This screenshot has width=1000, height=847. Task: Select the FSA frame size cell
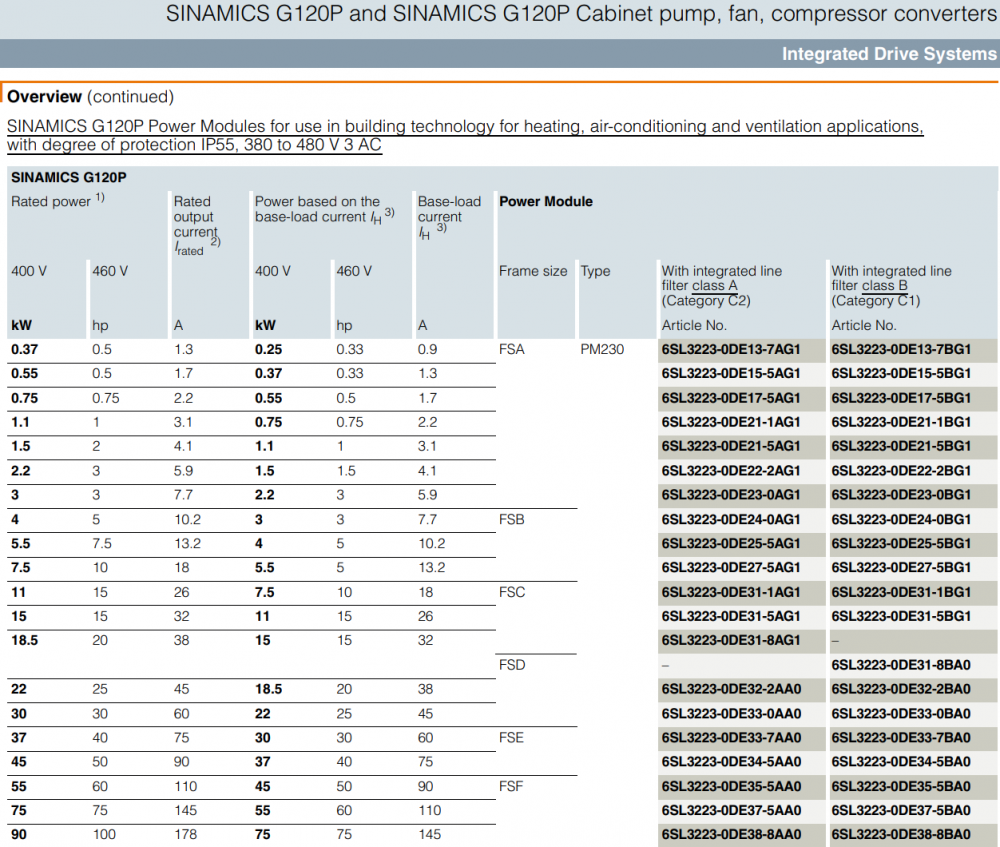click(511, 350)
